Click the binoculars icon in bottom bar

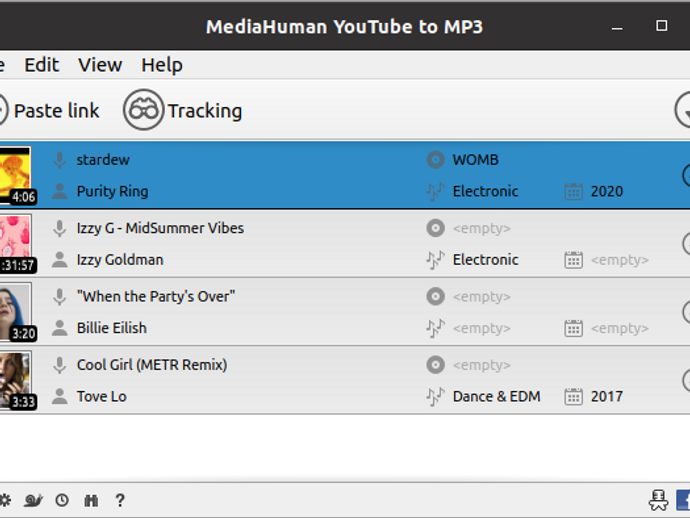pyautogui.click(x=91, y=500)
